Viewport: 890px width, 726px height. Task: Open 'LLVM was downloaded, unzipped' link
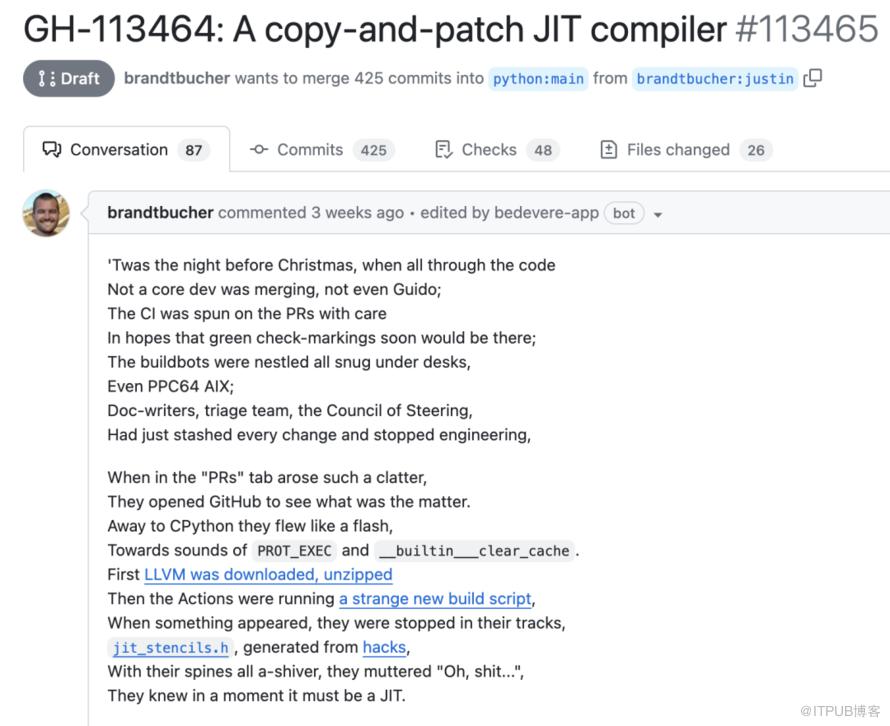(268, 574)
